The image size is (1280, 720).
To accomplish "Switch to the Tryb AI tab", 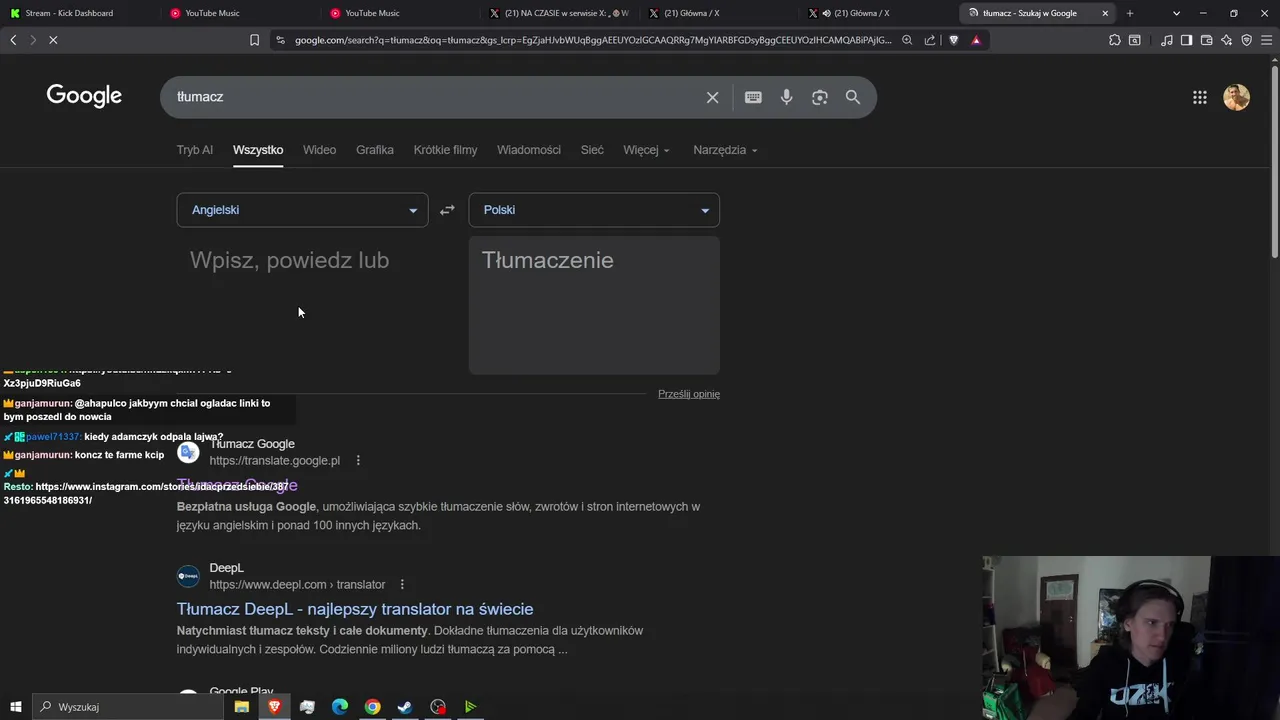I will tap(195, 150).
